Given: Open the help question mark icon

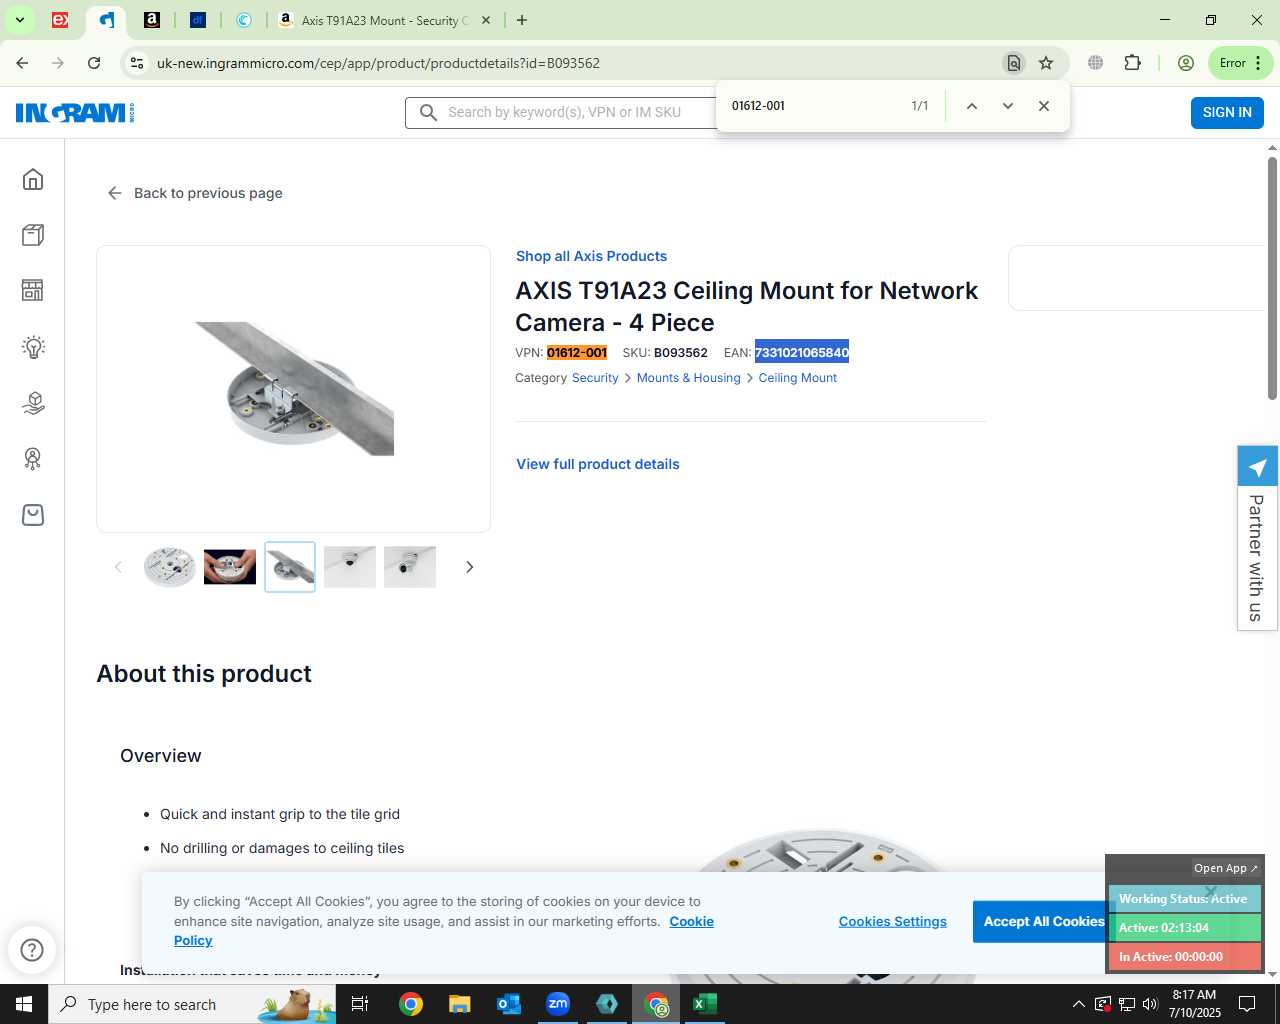Looking at the screenshot, I should tap(32, 950).
